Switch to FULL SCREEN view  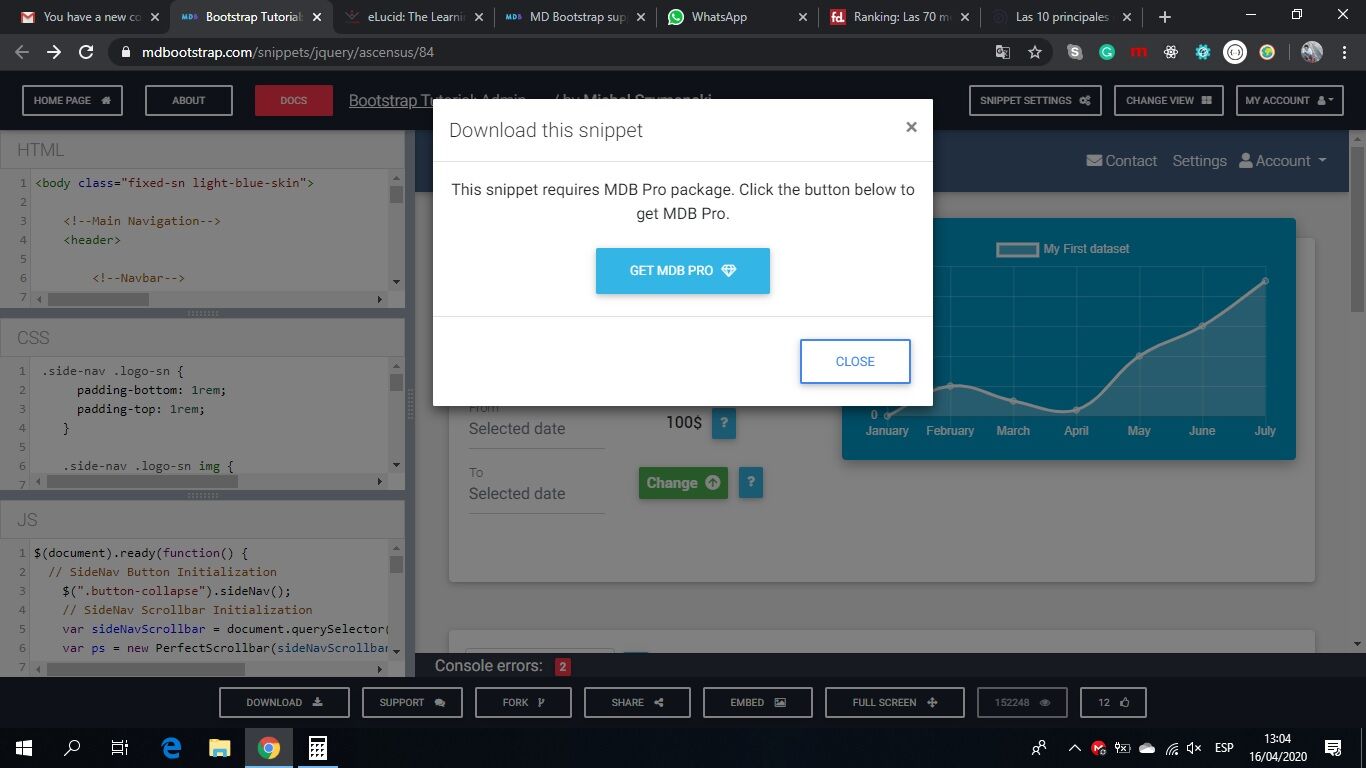(895, 703)
